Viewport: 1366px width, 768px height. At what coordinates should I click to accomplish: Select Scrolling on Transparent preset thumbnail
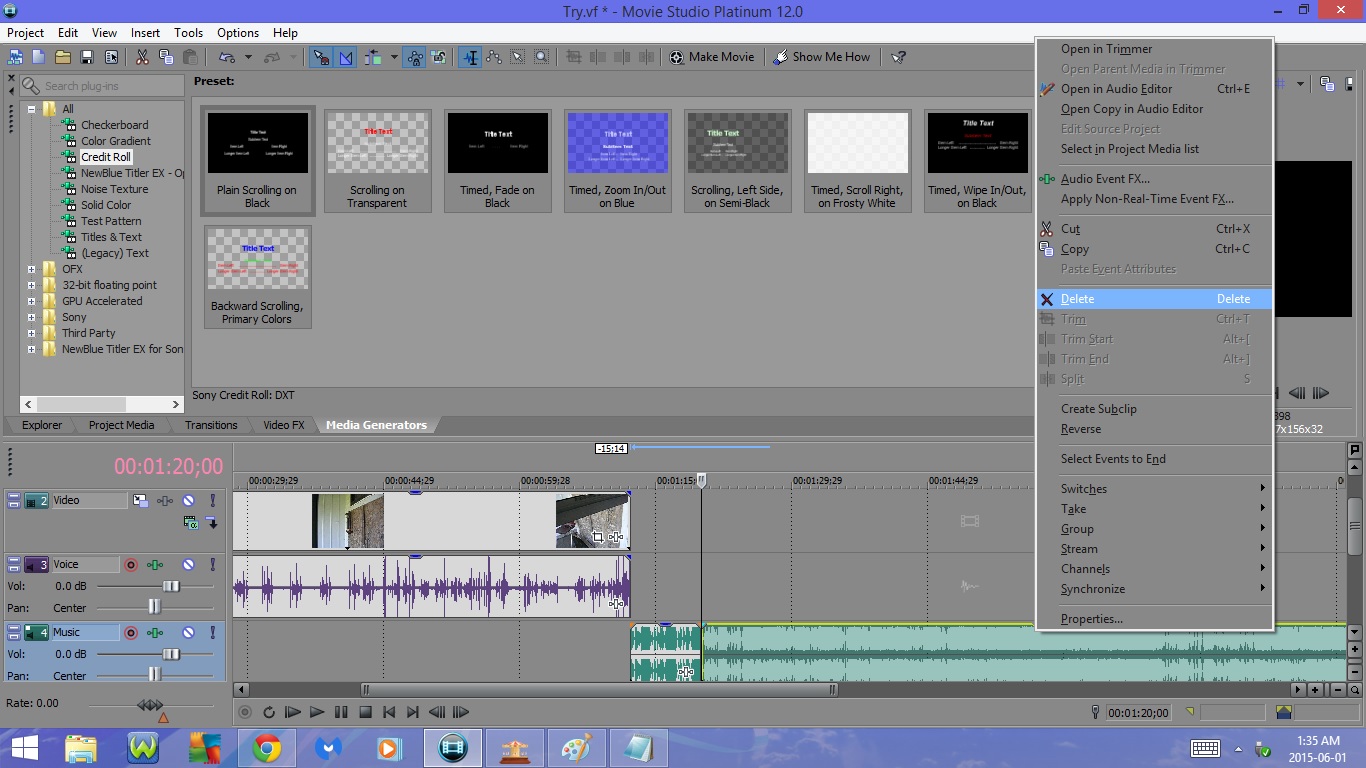(x=378, y=161)
